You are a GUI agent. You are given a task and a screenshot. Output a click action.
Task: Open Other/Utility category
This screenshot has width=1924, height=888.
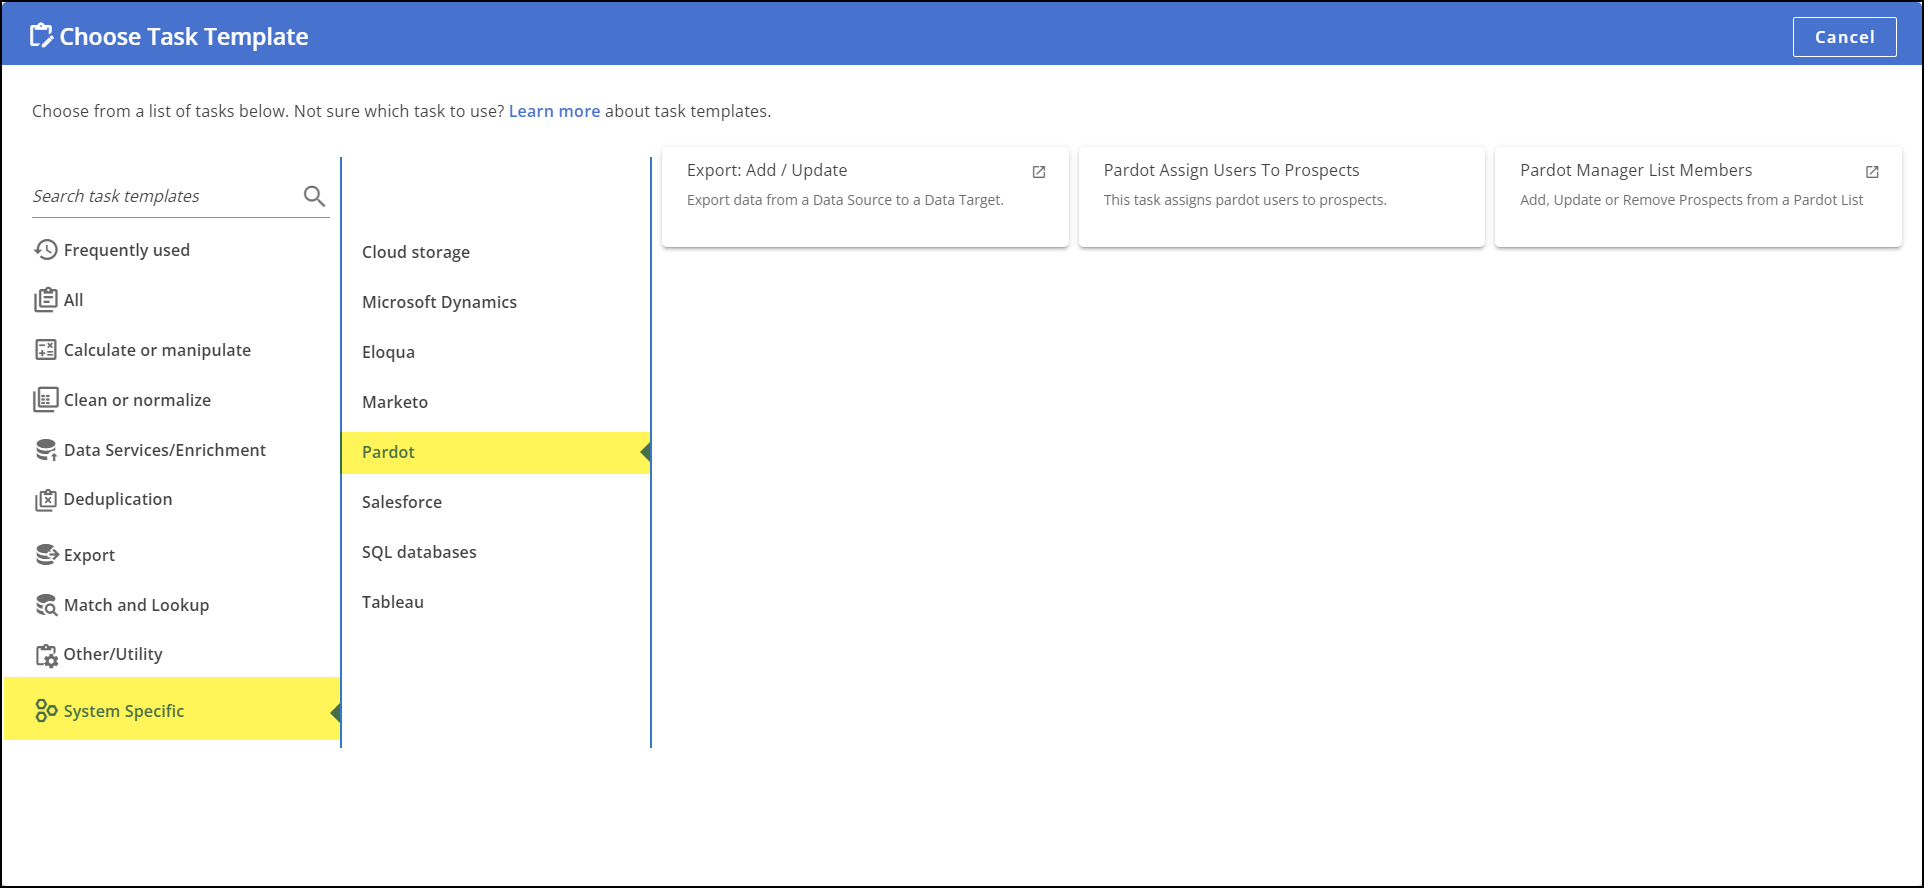click(113, 654)
